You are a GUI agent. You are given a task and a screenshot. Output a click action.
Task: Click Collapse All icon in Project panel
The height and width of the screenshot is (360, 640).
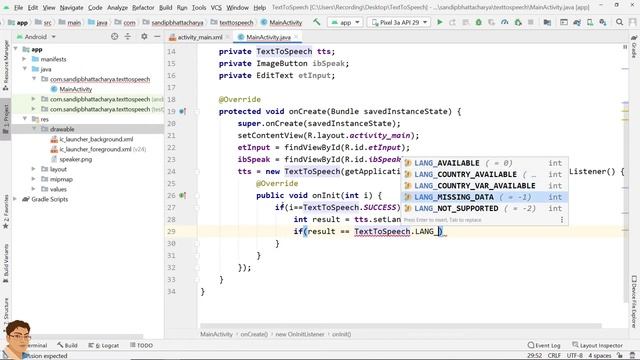coord(128,37)
